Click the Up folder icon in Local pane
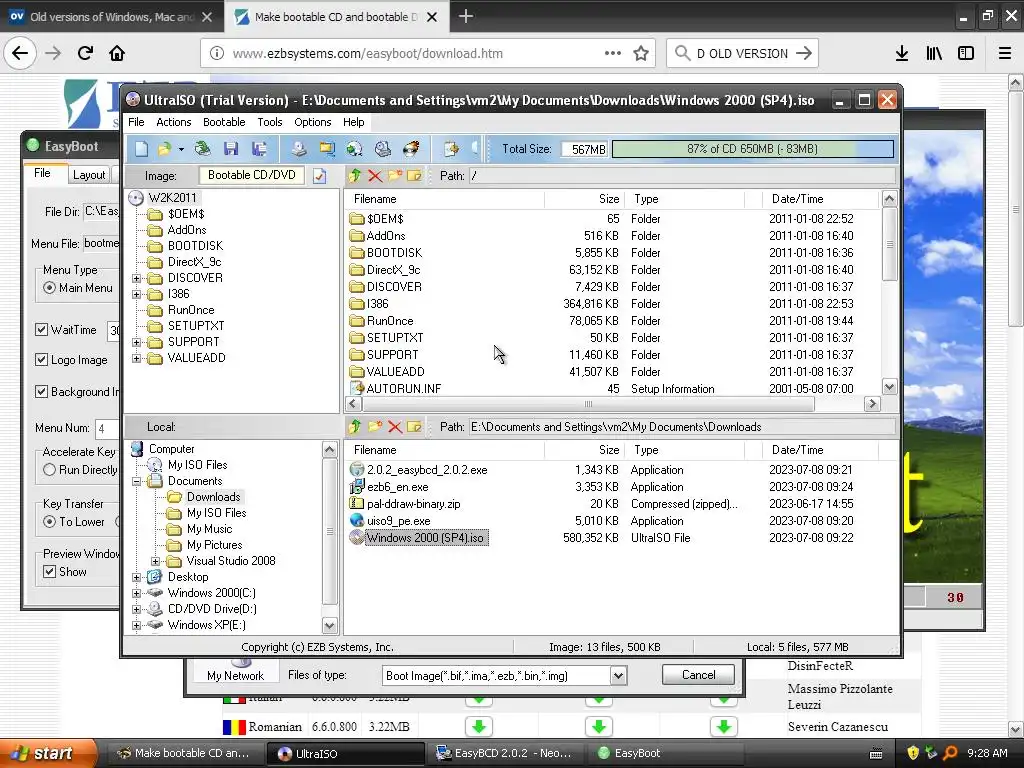This screenshot has height=768, width=1024. pyautogui.click(x=355, y=426)
